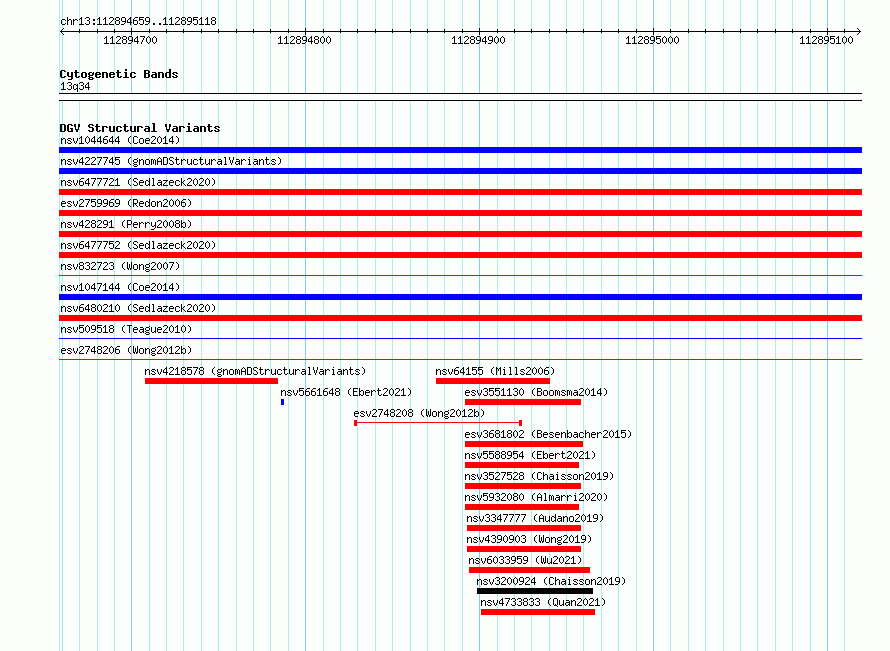Viewport: 890px width, 651px height.
Task: Click the red bar under nsv4390903
Action: 524,549
